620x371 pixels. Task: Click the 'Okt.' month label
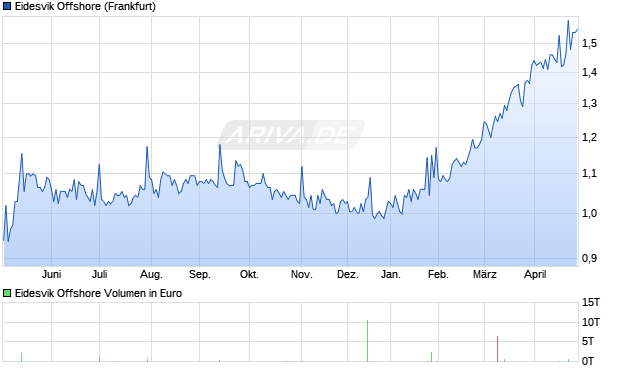(x=250, y=274)
